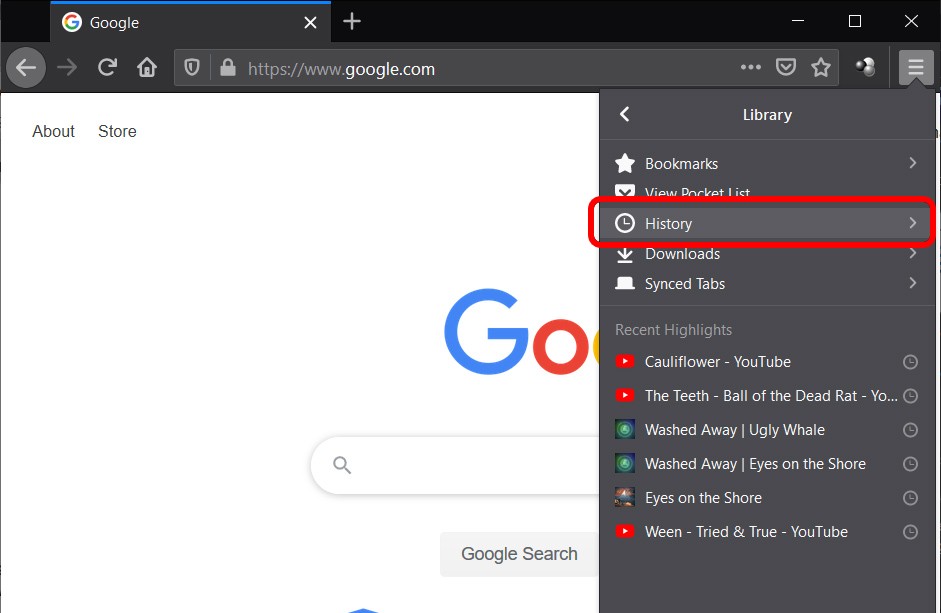This screenshot has width=941, height=613.
Task: Click clock icon on Cauliflower row
Action: (x=910, y=362)
